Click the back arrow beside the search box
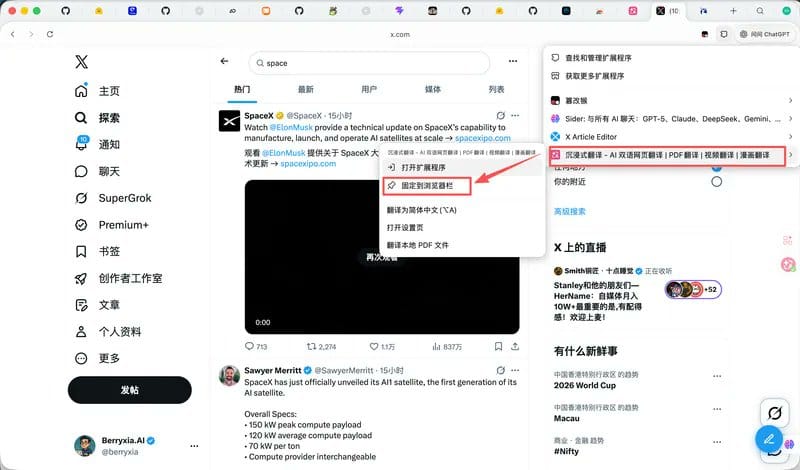This screenshot has width=800, height=470. (224, 61)
